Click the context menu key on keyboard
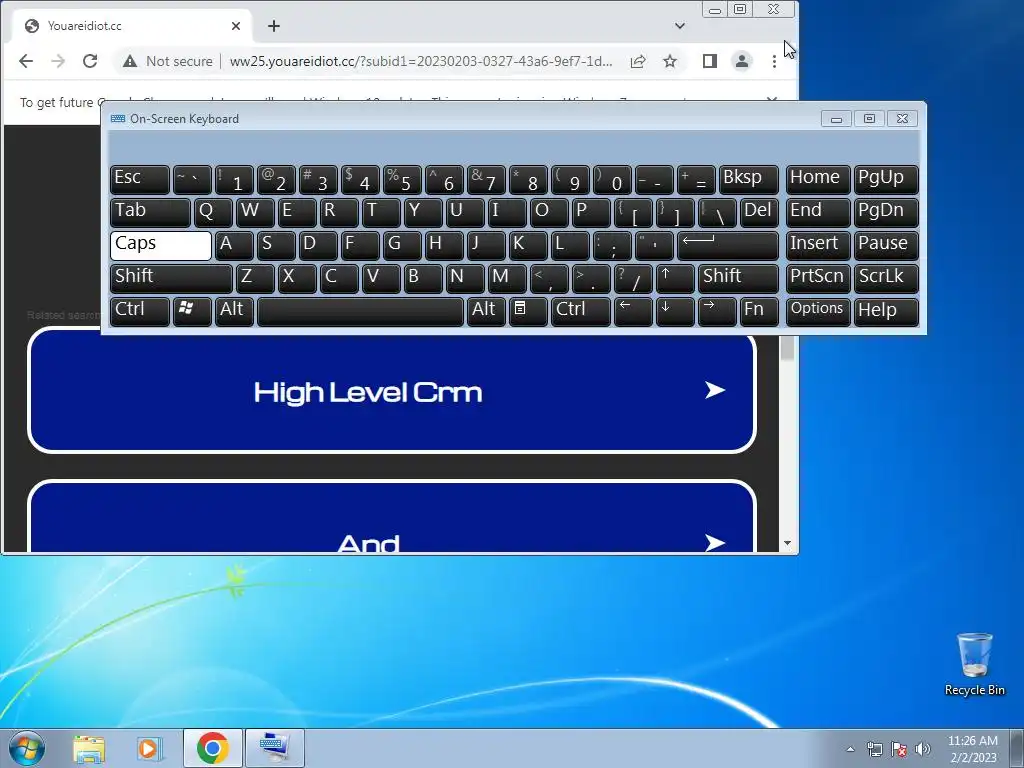The image size is (1024, 768). tap(528, 312)
